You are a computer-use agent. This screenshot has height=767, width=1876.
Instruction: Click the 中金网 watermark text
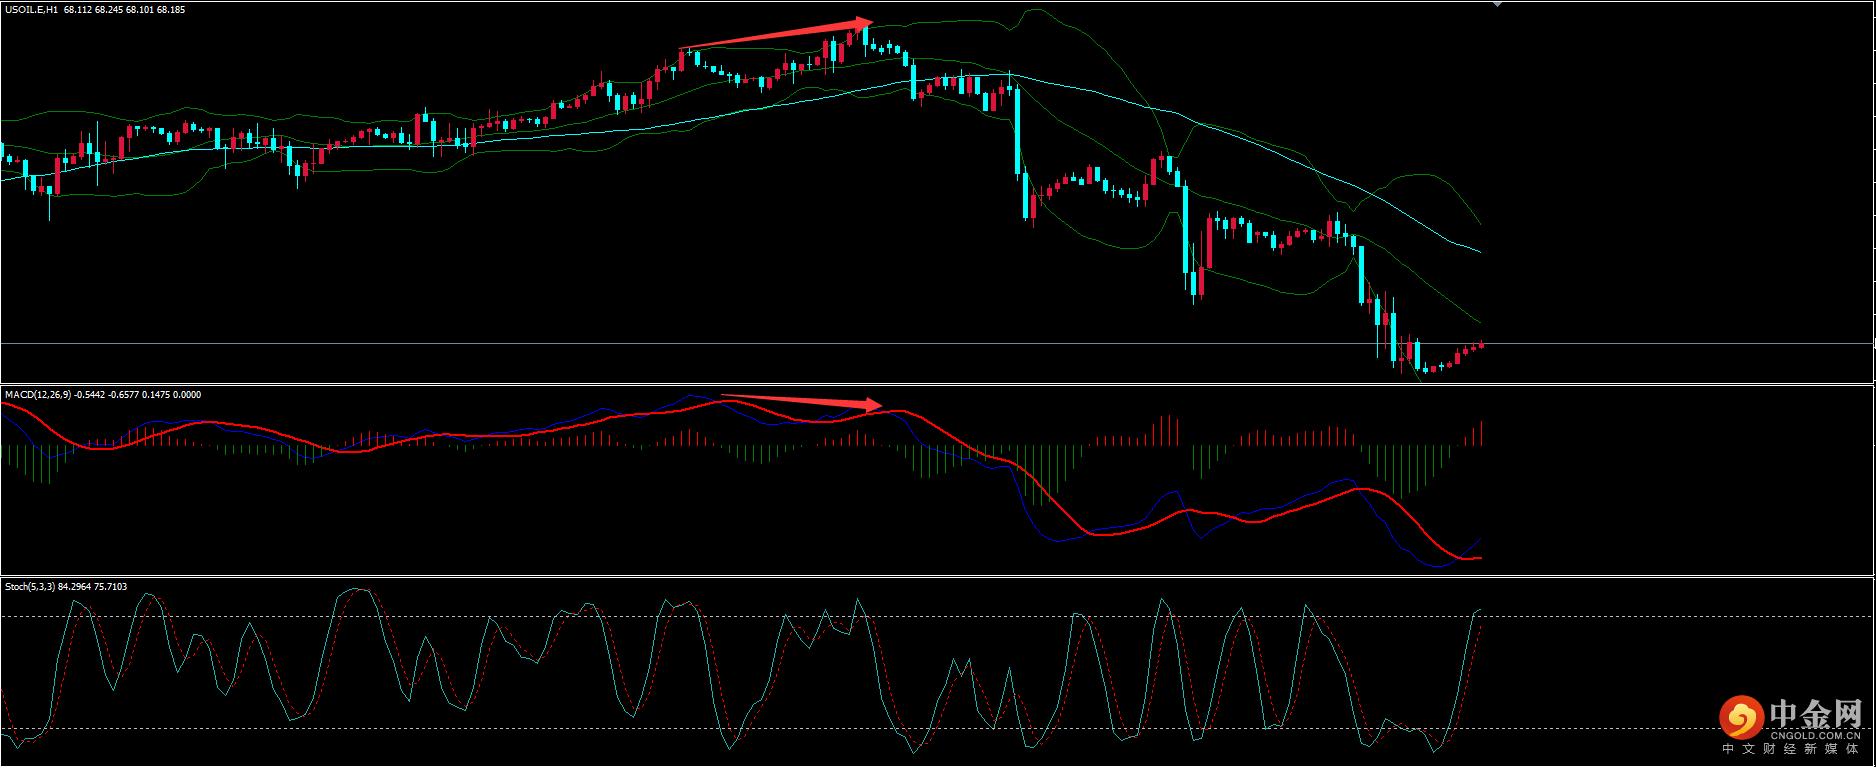(1814, 714)
